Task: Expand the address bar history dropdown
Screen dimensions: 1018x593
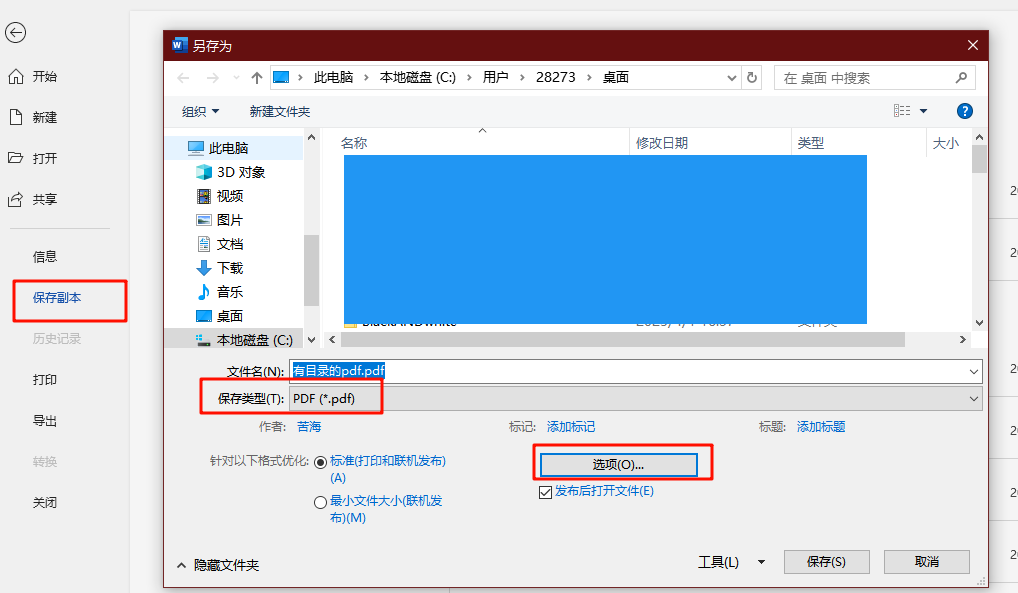Action: 732,78
